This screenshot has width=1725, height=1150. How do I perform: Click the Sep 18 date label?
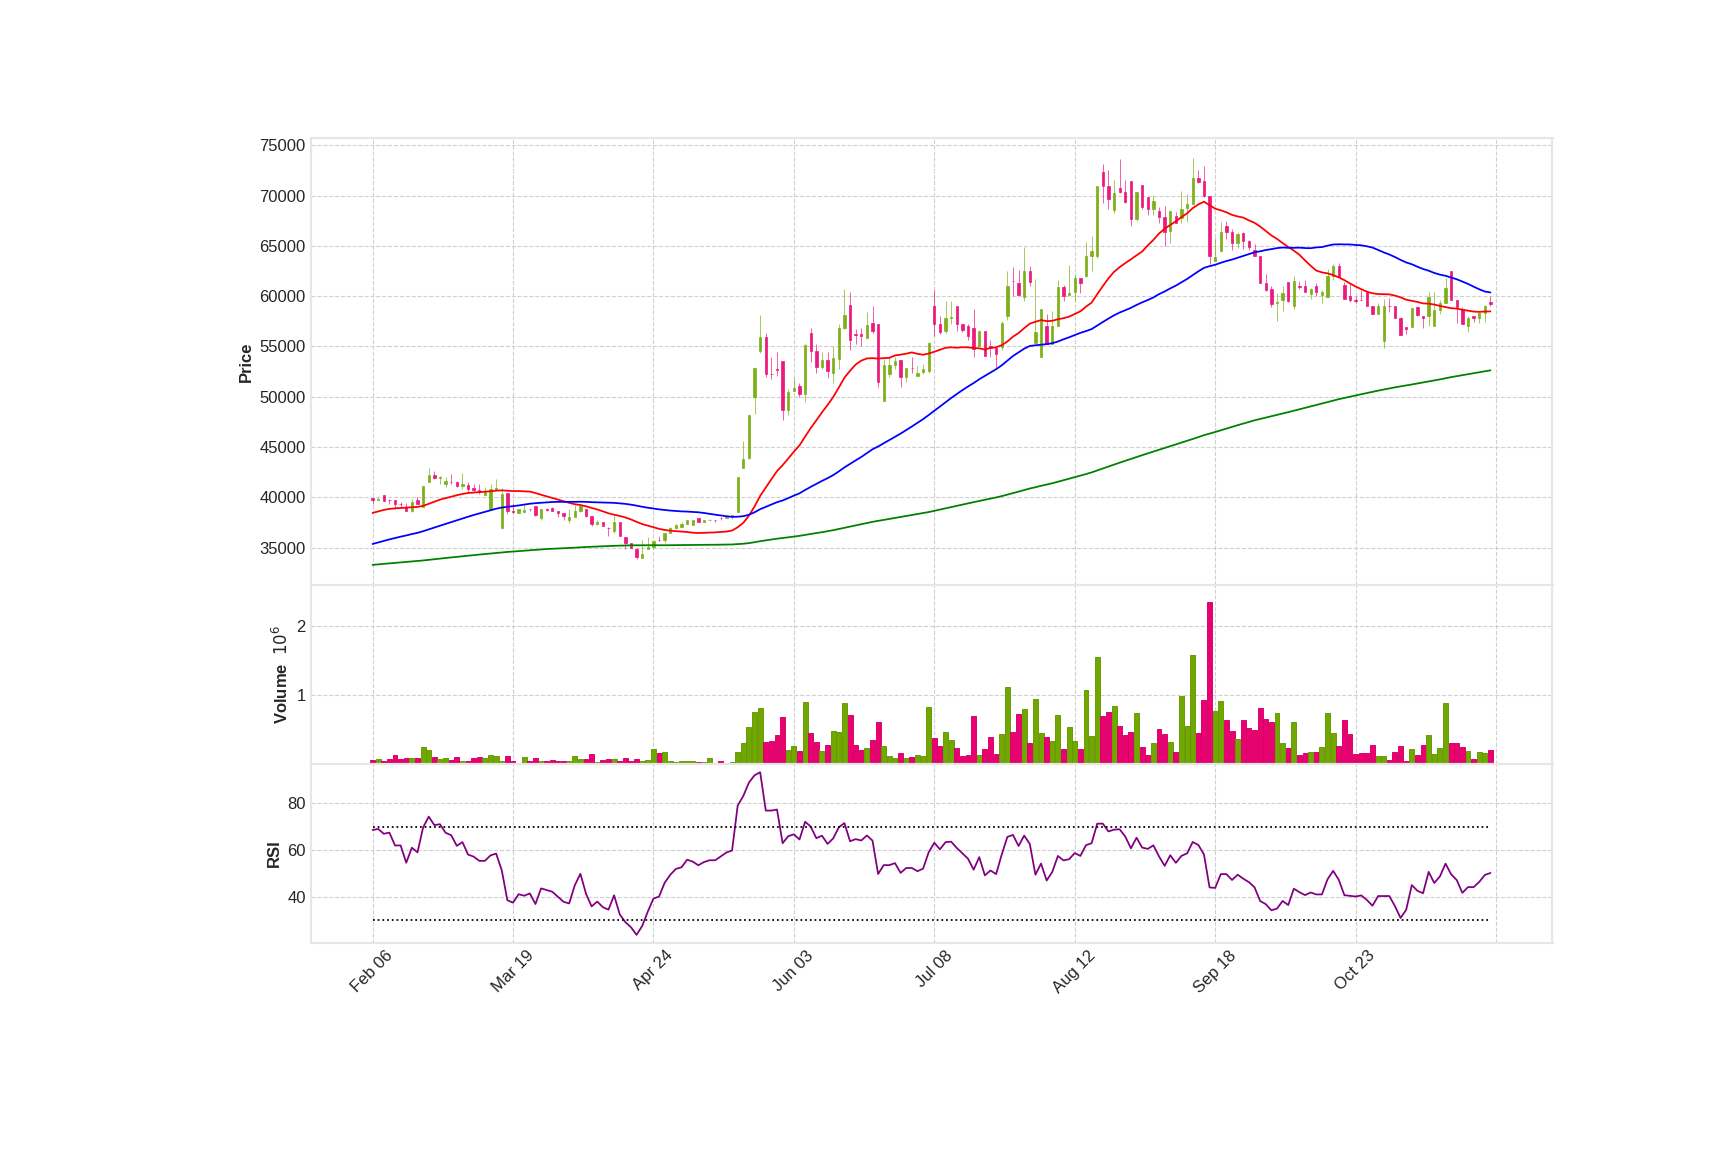point(1214,971)
